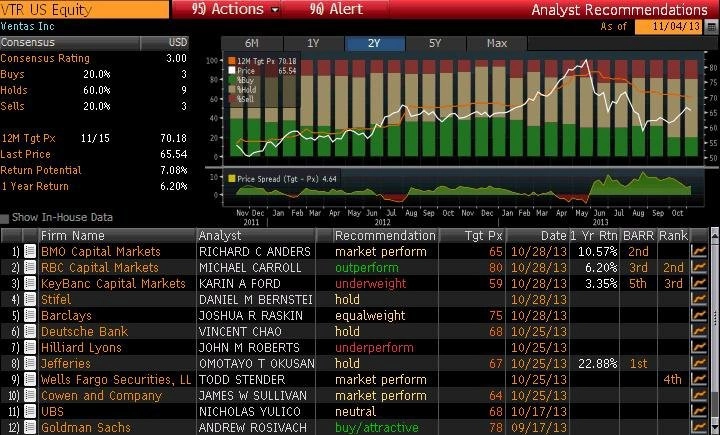This screenshot has height=435, width=720.
Task: Click the VTR US Equity ticker field
Action: click(84, 9)
